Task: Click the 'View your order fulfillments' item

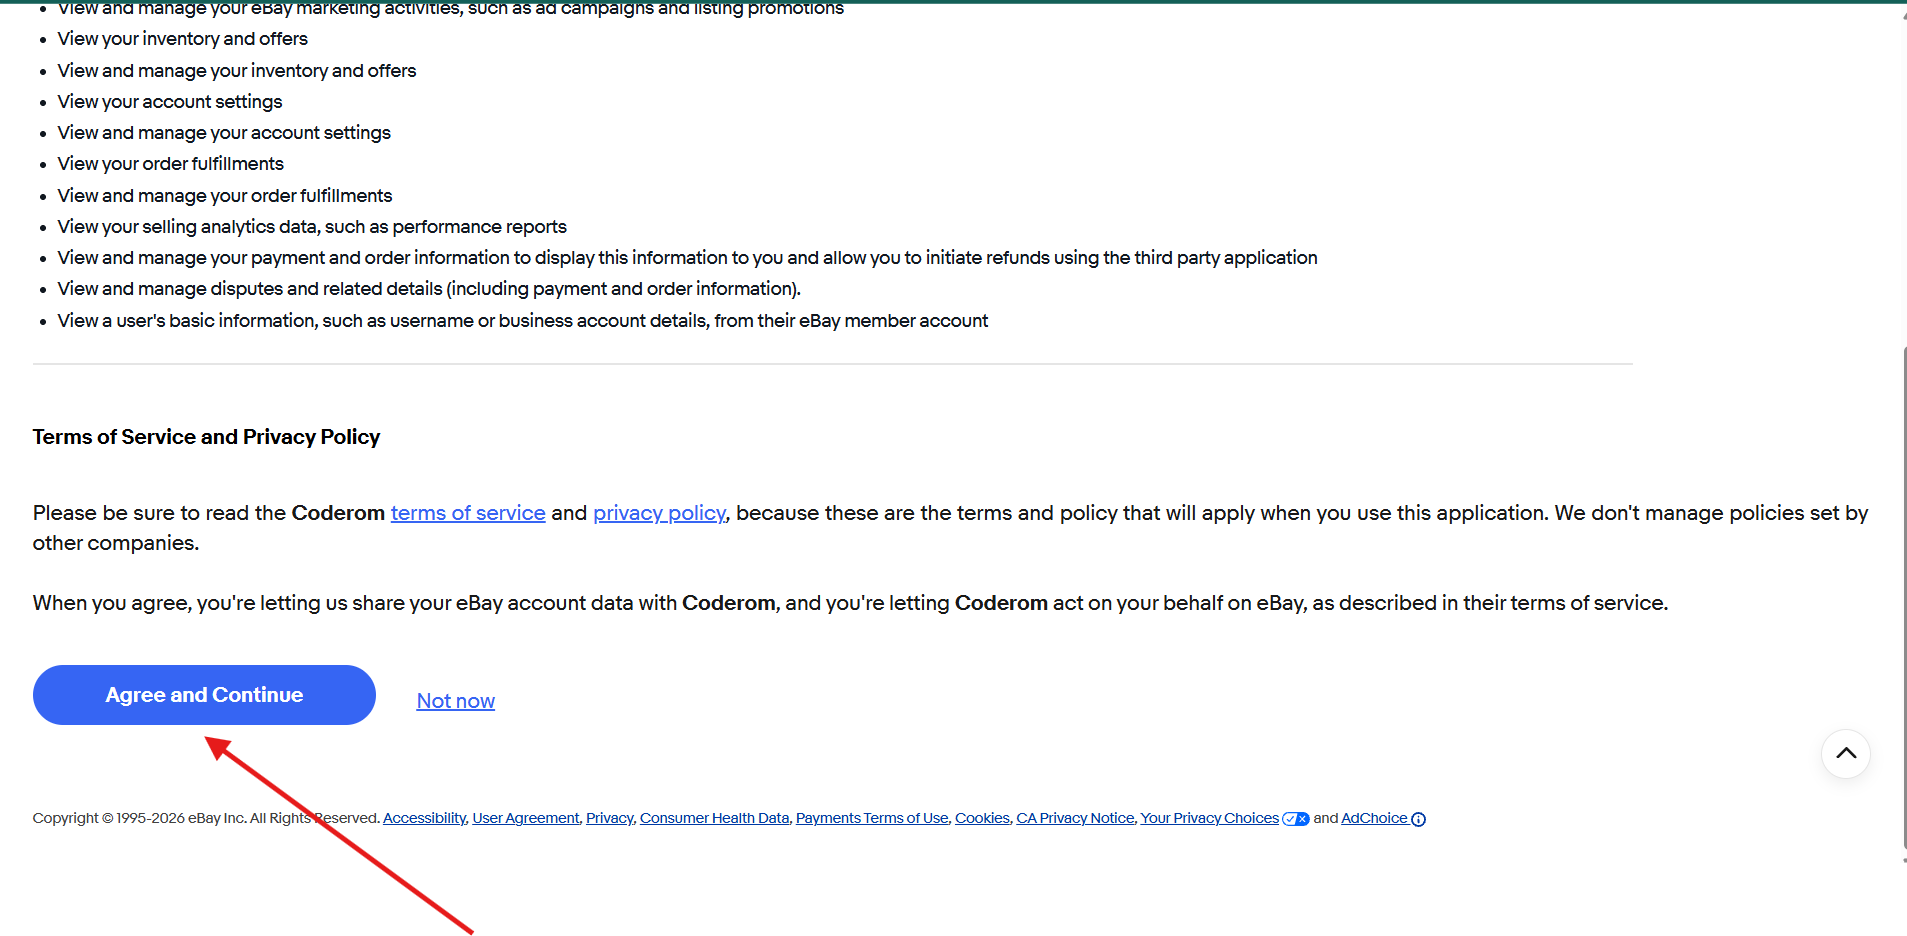Action: [171, 164]
